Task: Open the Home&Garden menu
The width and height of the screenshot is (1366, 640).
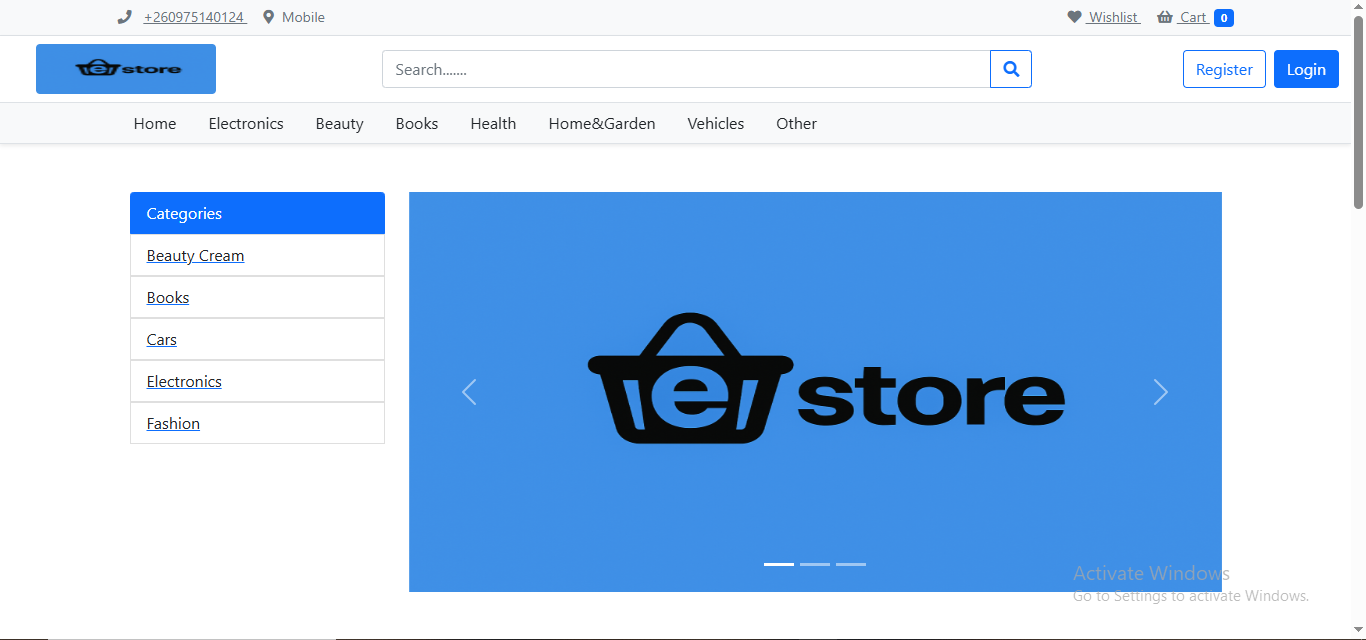Action: (601, 123)
